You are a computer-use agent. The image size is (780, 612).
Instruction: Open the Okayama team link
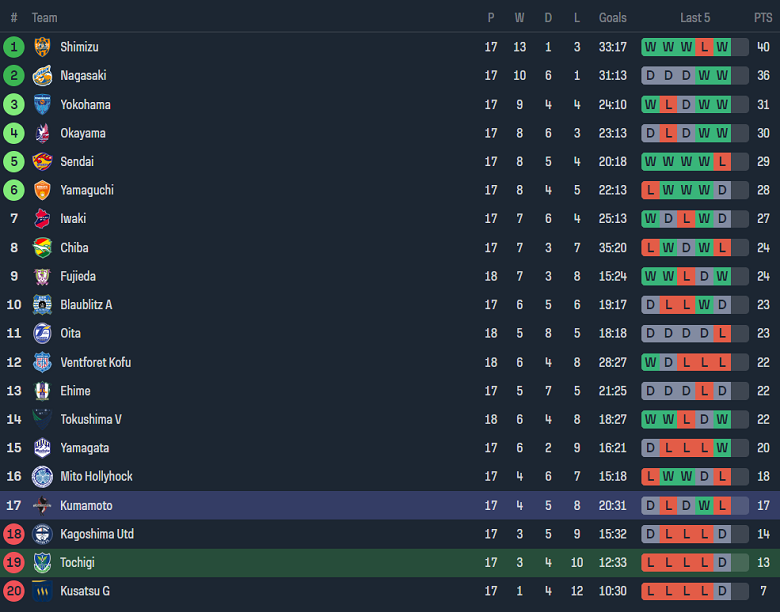point(82,133)
